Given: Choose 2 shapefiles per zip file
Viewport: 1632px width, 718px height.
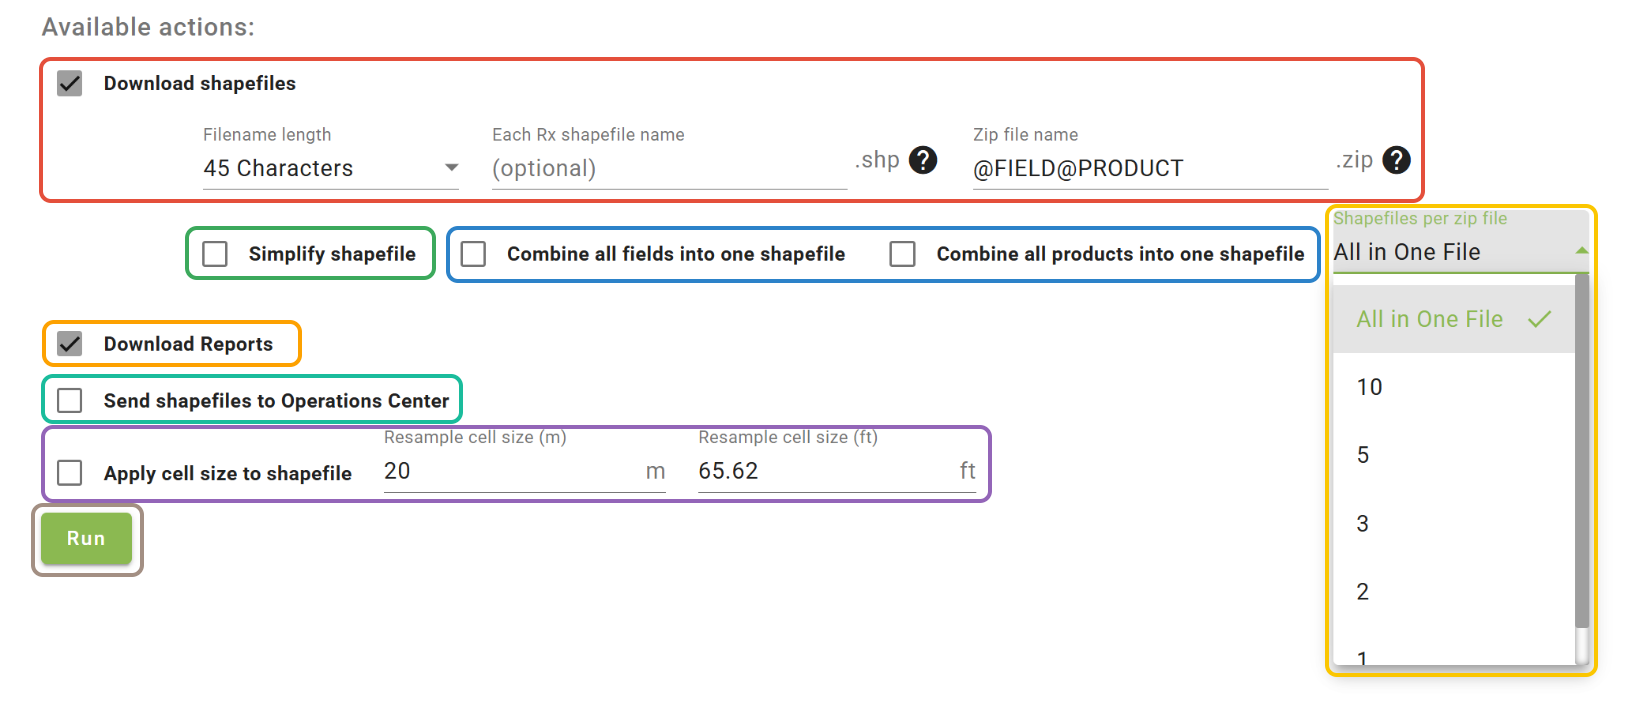Looking at the screenshot, I should pyautogui.click(x=1363, y=591).
